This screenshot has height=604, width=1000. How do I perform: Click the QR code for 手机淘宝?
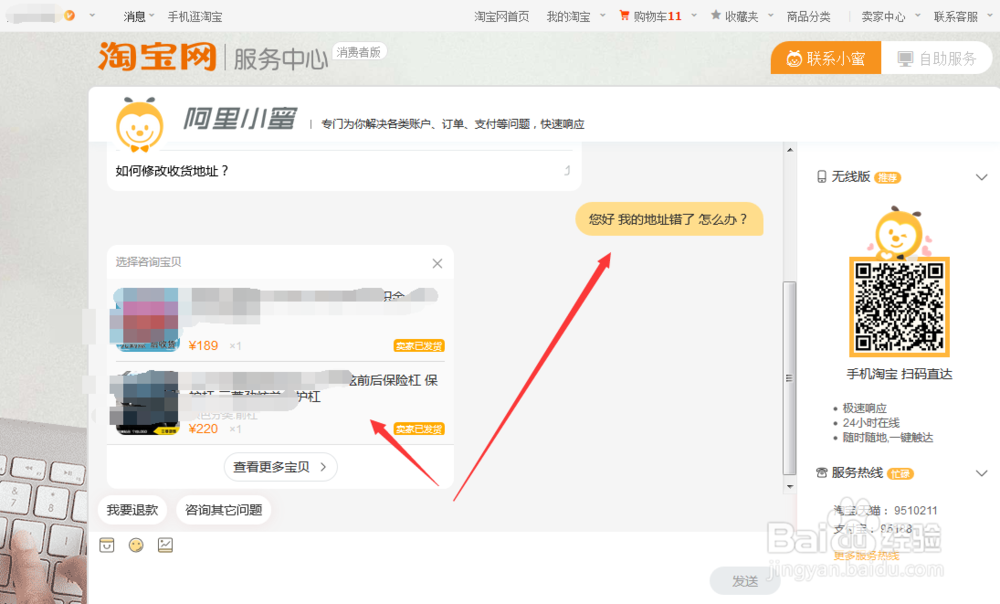pos(899,307)
